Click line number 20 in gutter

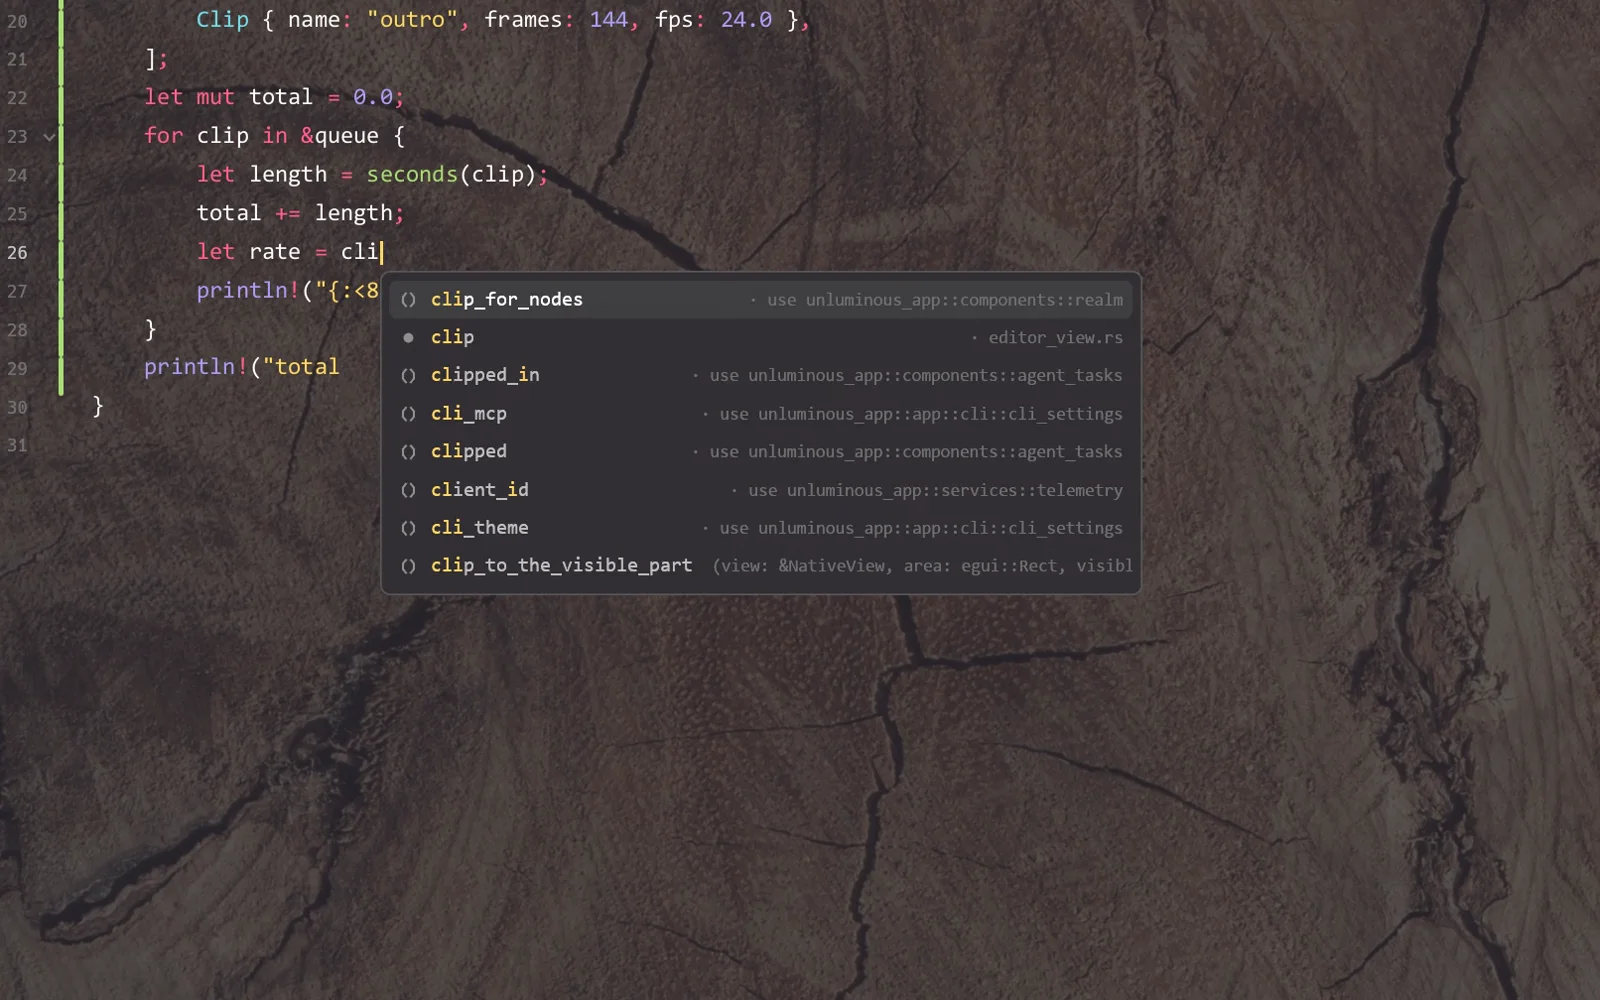(18, 20)
